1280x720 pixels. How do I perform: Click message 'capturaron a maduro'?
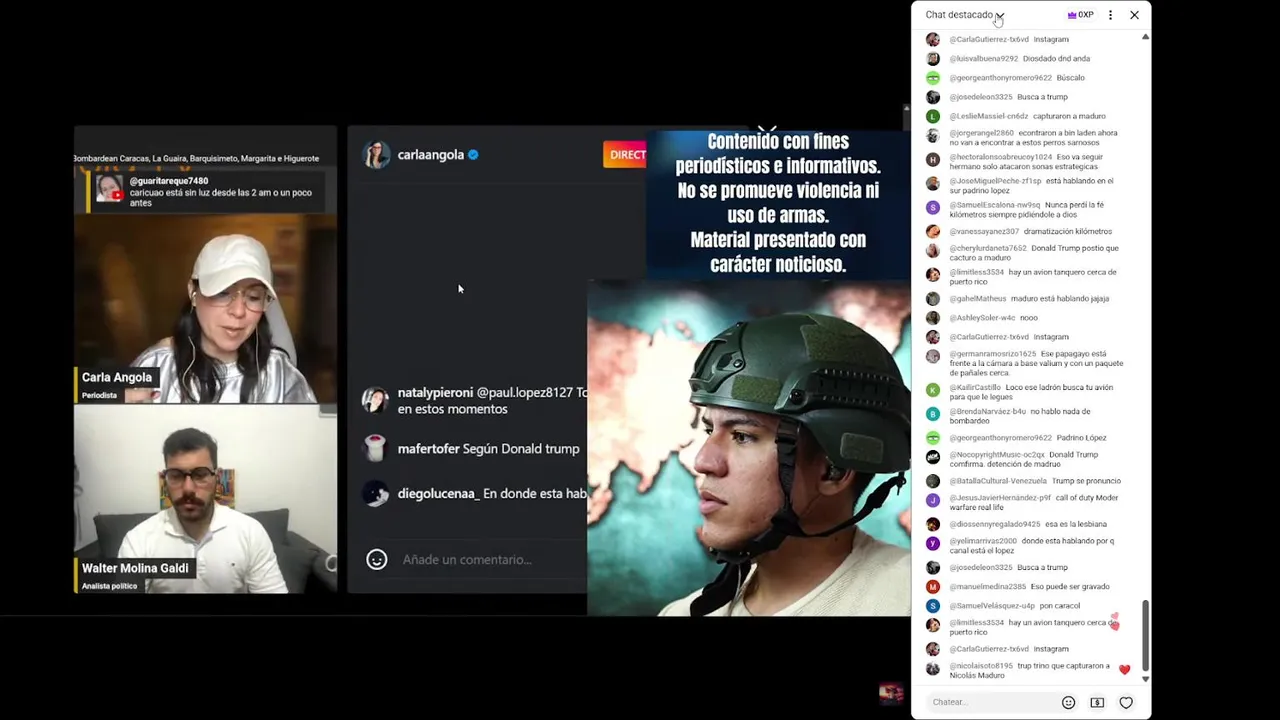(1069, 116)
